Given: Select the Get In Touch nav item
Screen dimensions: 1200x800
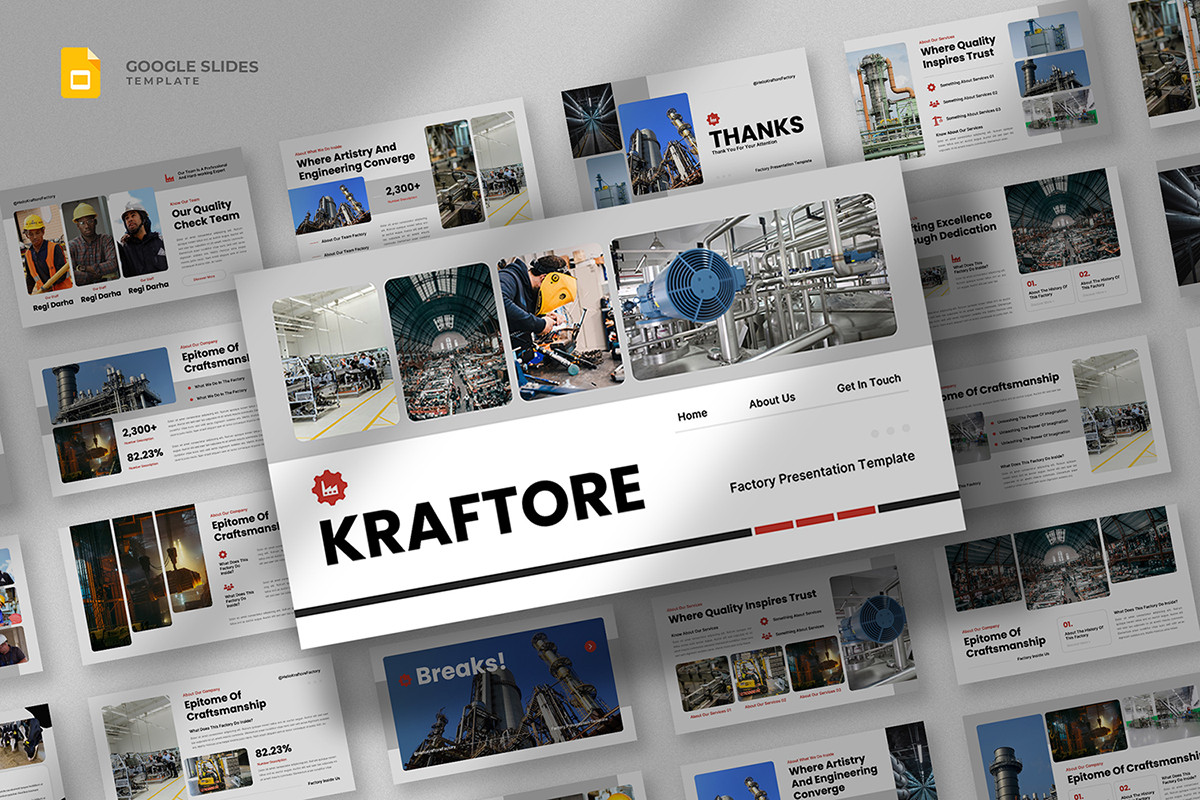Looking at the screenshot, I should point(869,383).
